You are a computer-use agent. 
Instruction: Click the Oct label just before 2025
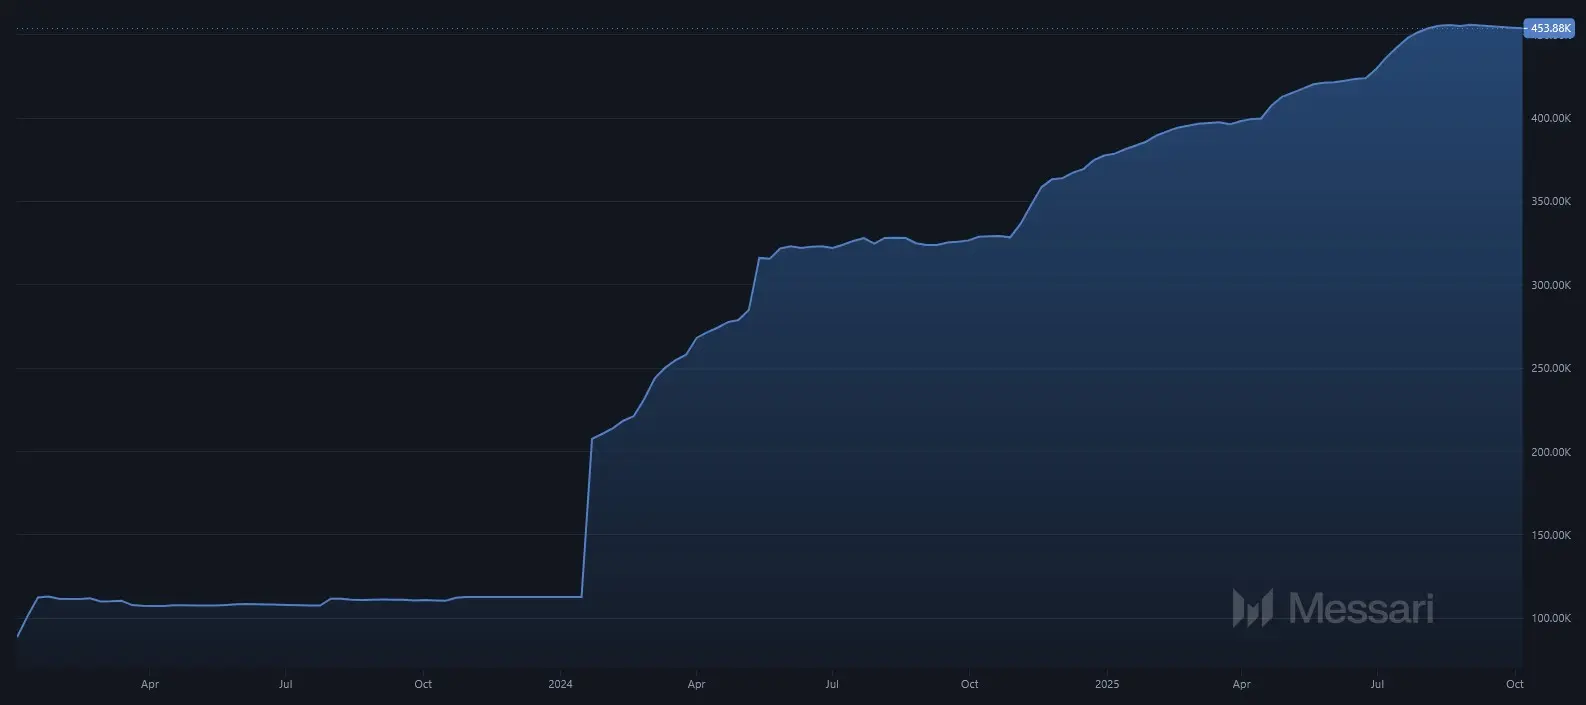point(969,685)
